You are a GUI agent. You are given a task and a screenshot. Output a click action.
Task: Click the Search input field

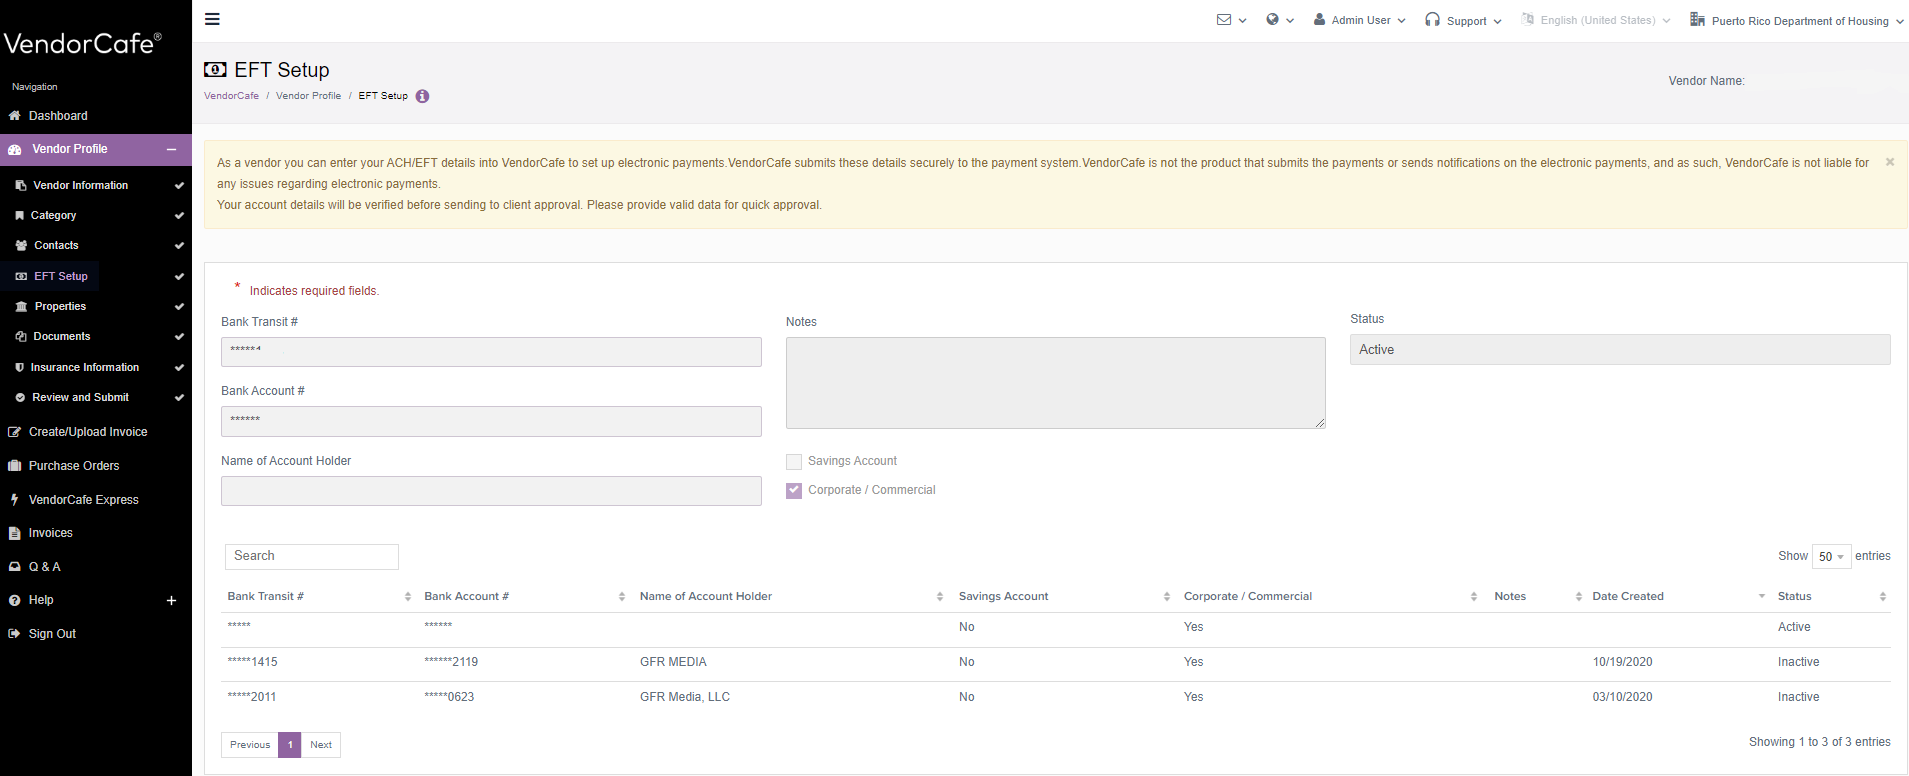[x=311, y=557]
